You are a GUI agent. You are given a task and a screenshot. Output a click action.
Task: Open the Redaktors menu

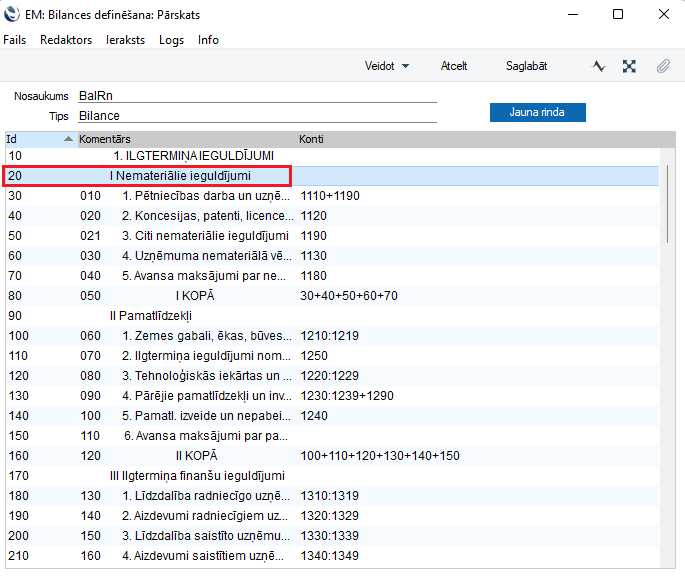click(x=66, y=40)
